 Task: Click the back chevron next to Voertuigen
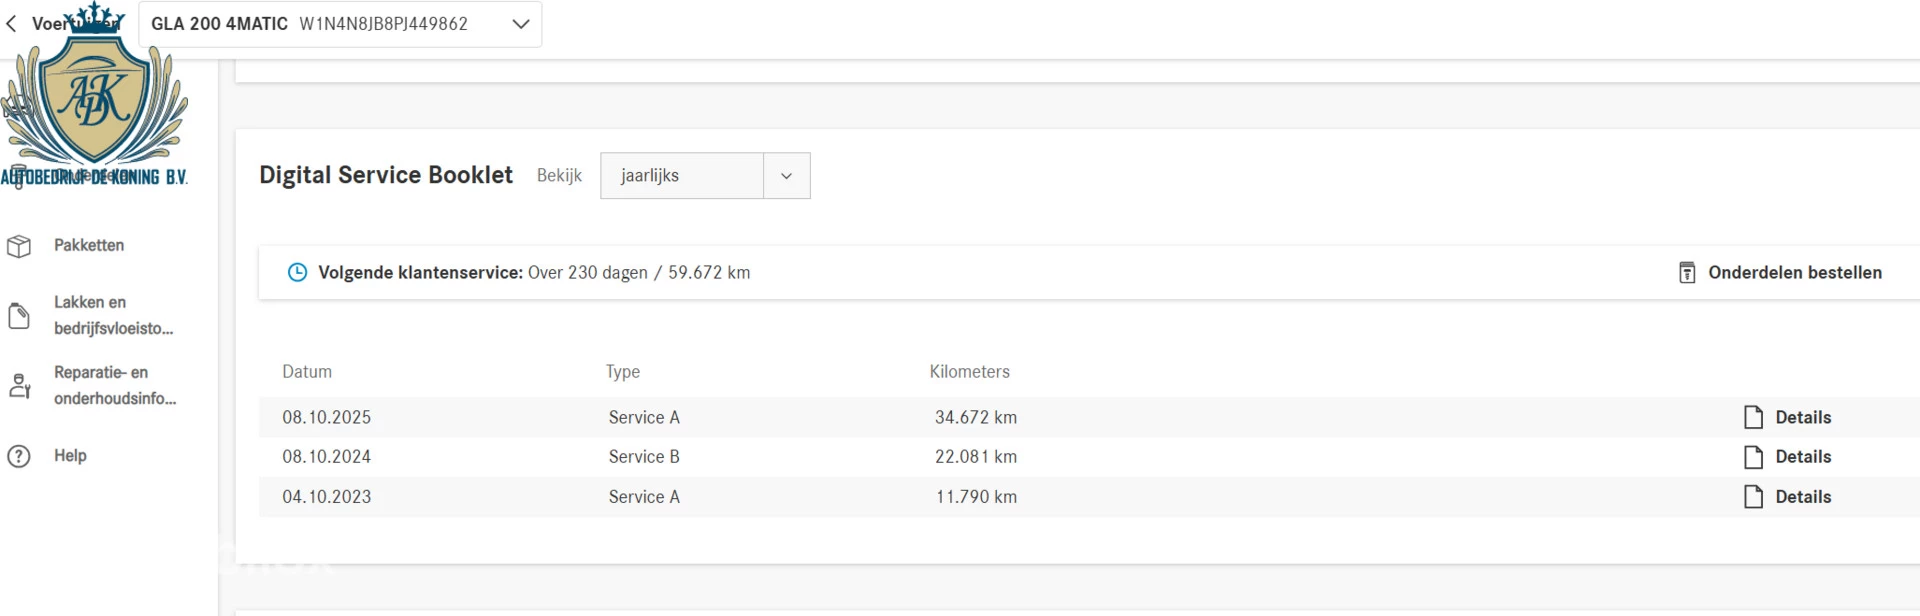pos(11,24)
